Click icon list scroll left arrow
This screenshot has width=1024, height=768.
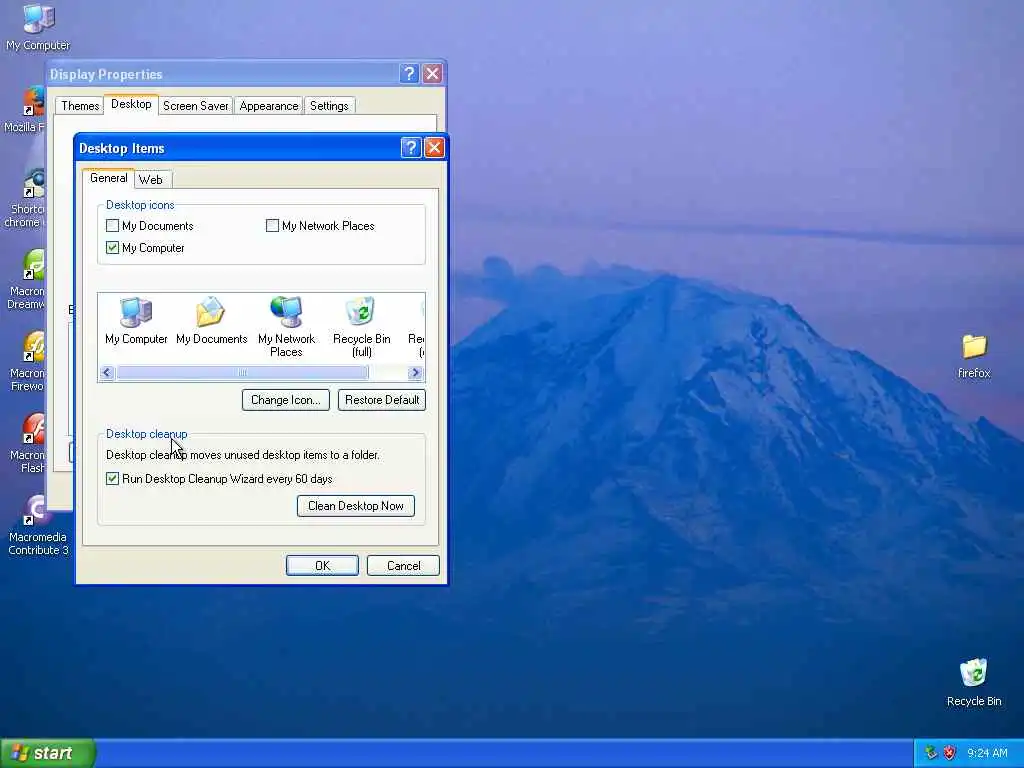(x=107, y=372)
